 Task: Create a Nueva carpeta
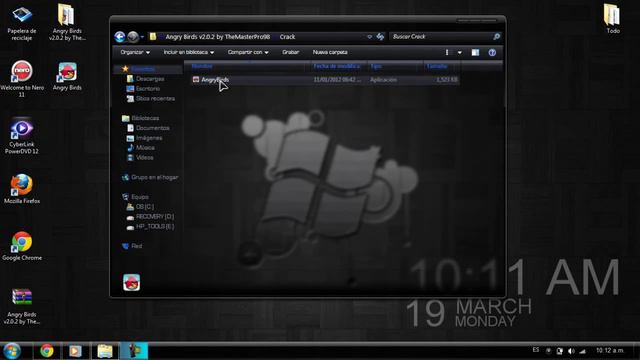pos(330,52)
